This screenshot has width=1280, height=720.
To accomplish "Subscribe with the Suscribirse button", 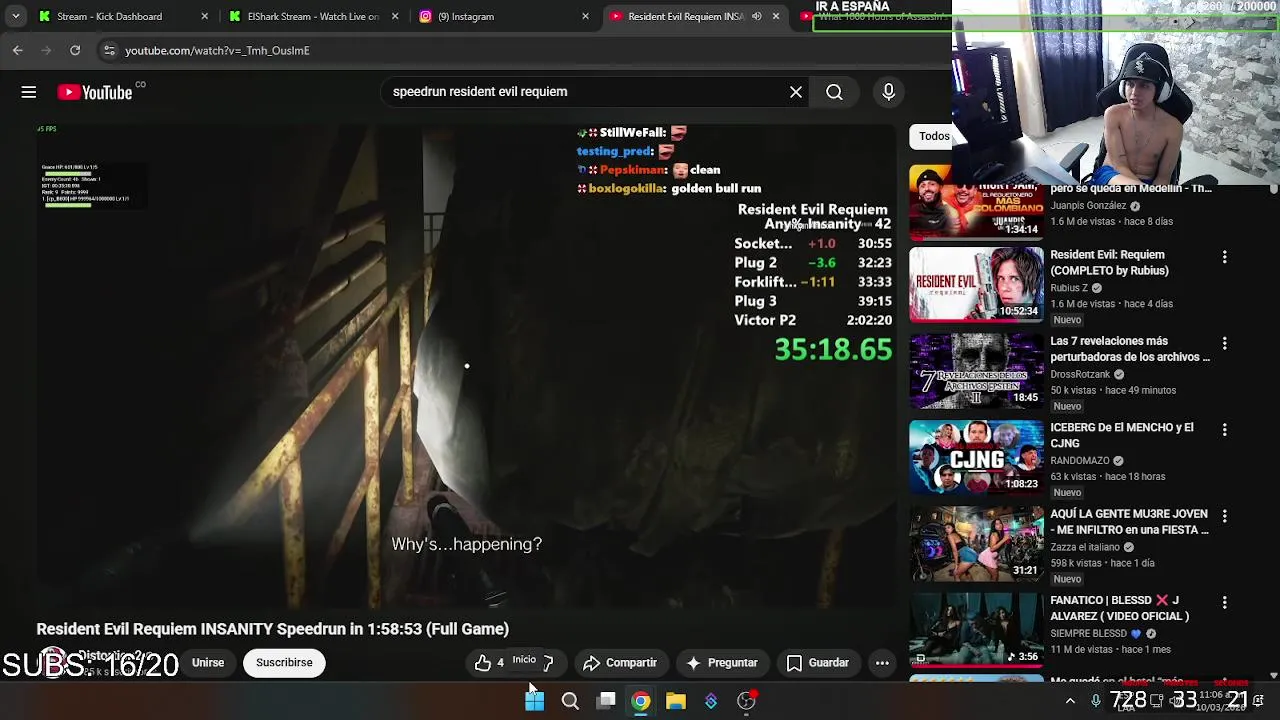I will [284, 663].
